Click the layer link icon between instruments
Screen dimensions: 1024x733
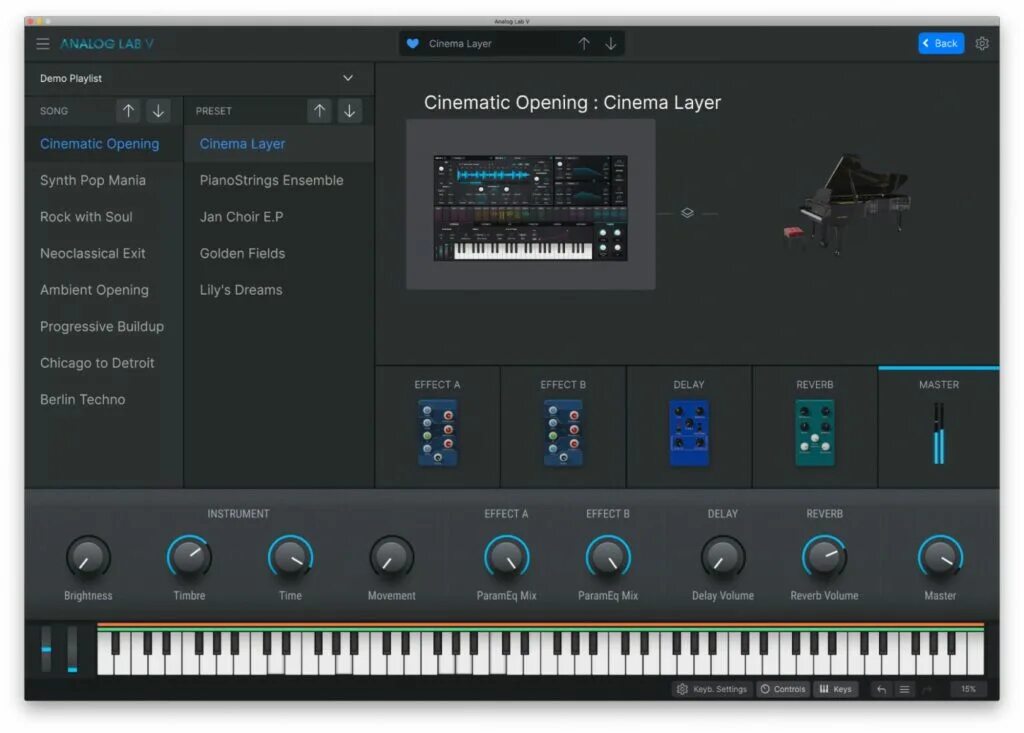(x=687, y=213)
